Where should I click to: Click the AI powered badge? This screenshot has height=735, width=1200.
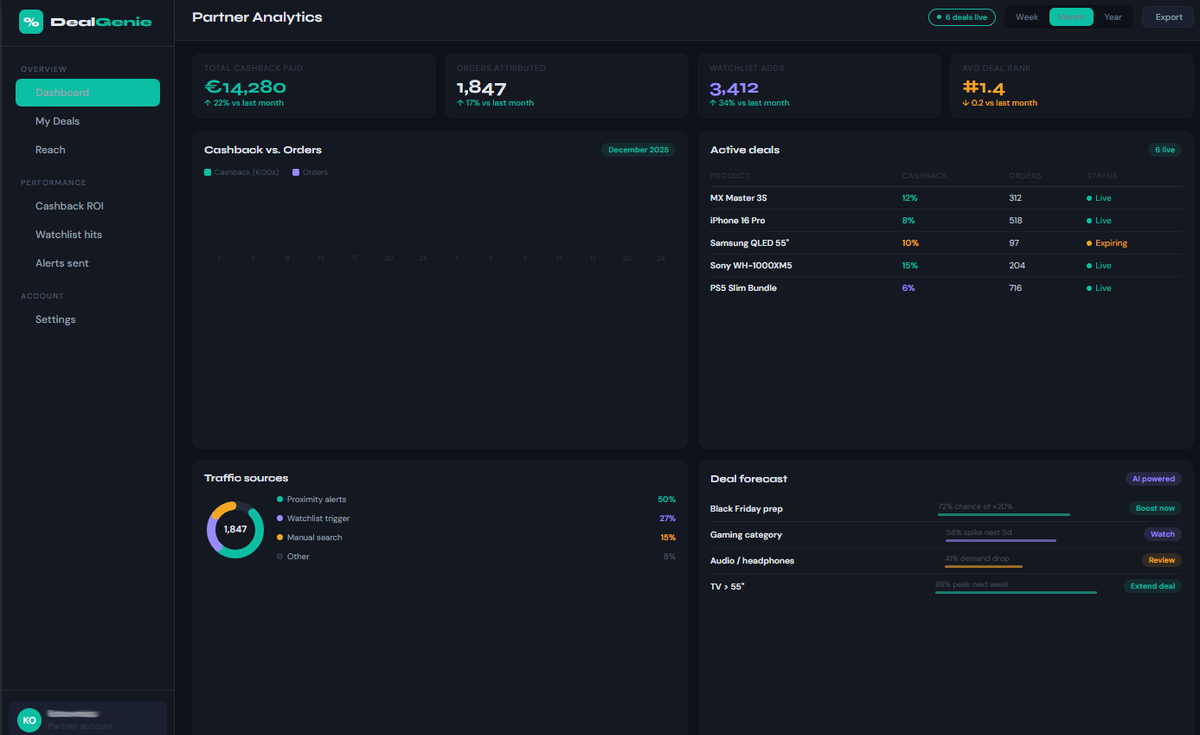pyautogui.click(x=1153, y=479)
